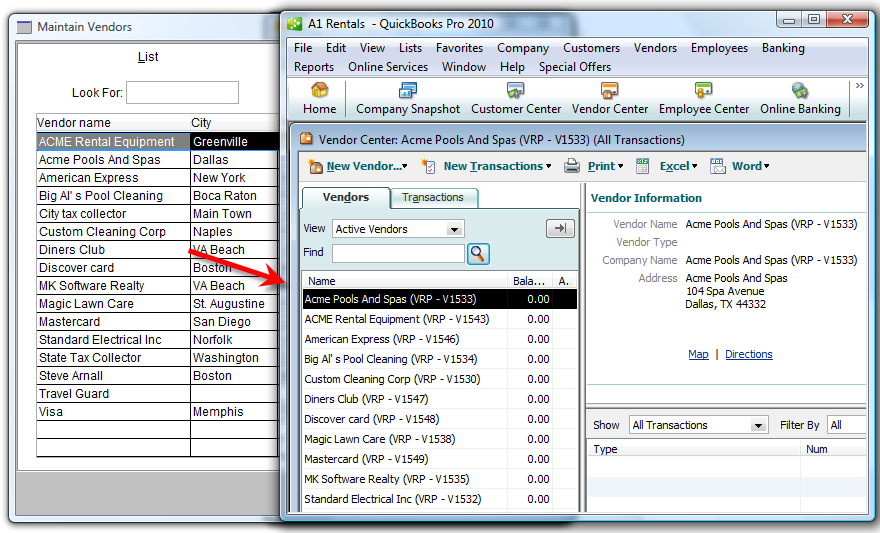This screenshot has width=880, height=533.
Task: Select Diners Club (VRP - V1547) row
Action: coord(439,399)
